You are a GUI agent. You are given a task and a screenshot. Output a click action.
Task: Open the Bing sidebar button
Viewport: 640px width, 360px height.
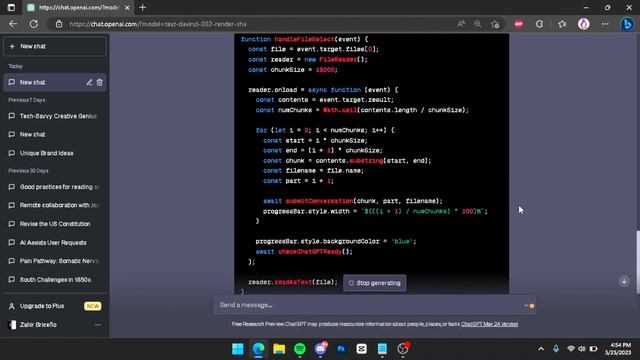coord(627,24)
